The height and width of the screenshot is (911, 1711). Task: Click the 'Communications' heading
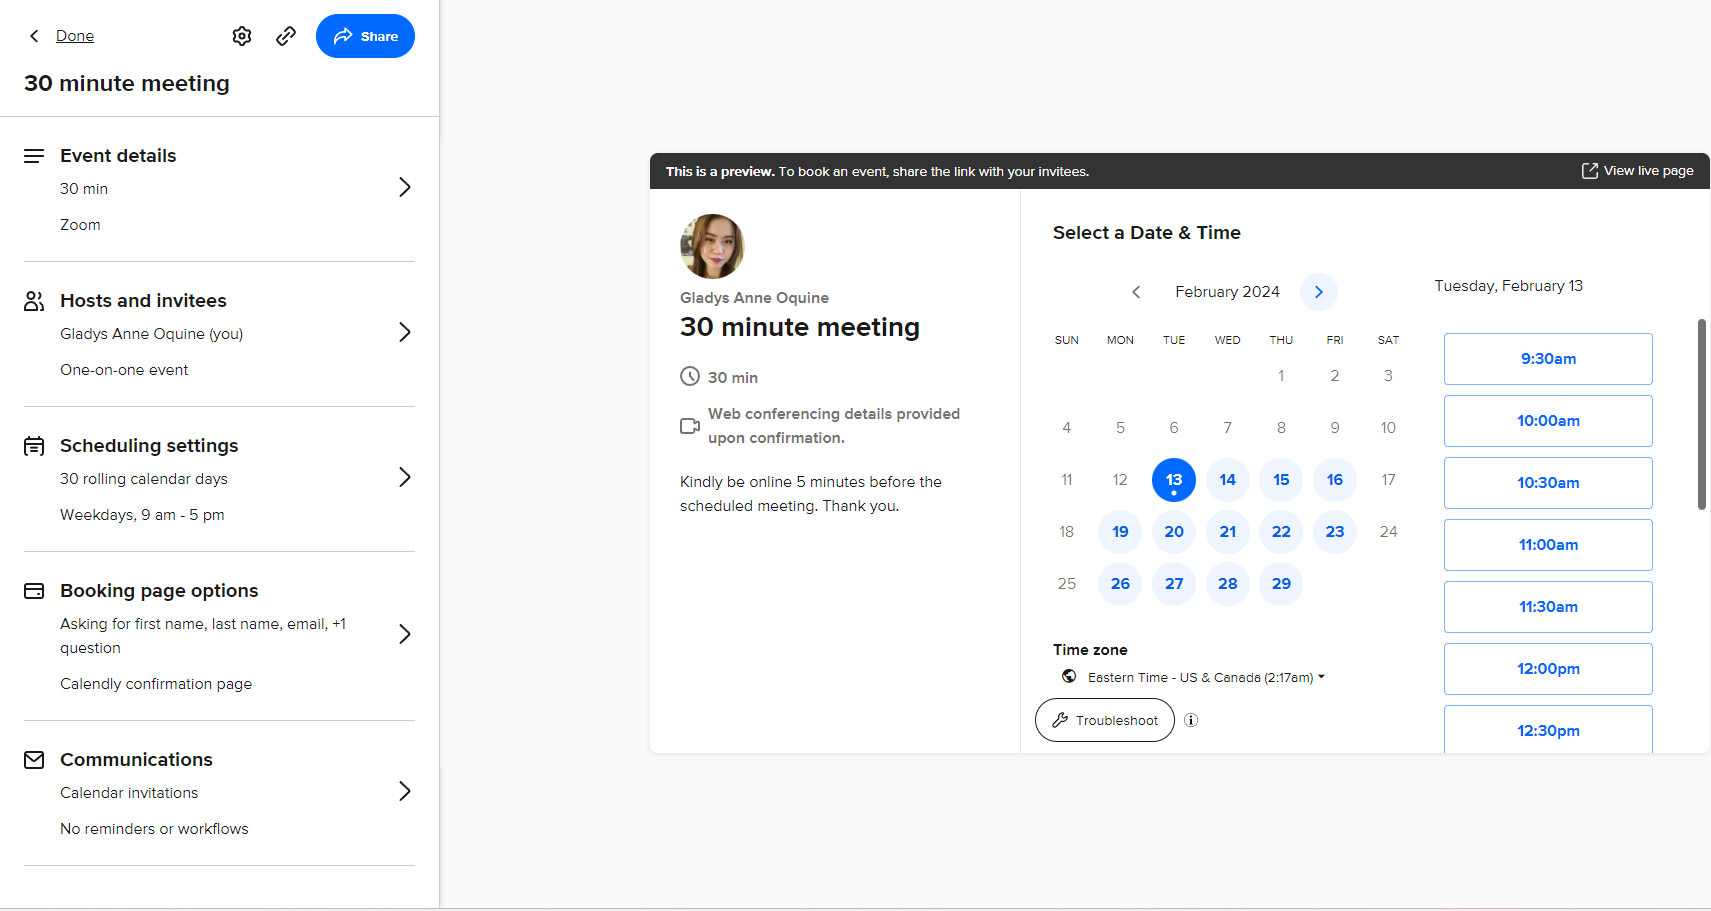pos(136,760)
